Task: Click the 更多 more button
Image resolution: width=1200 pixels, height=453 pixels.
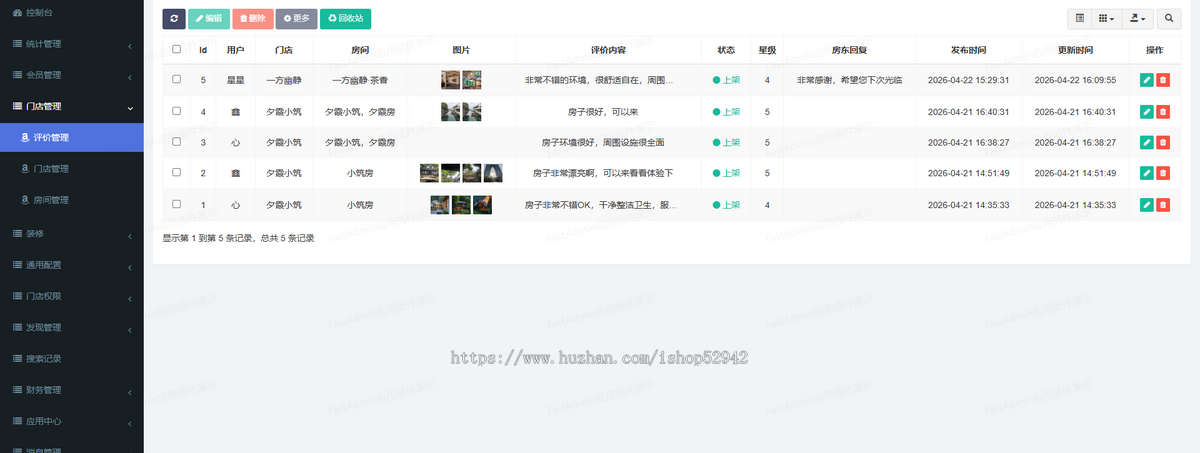Action: 297,18
